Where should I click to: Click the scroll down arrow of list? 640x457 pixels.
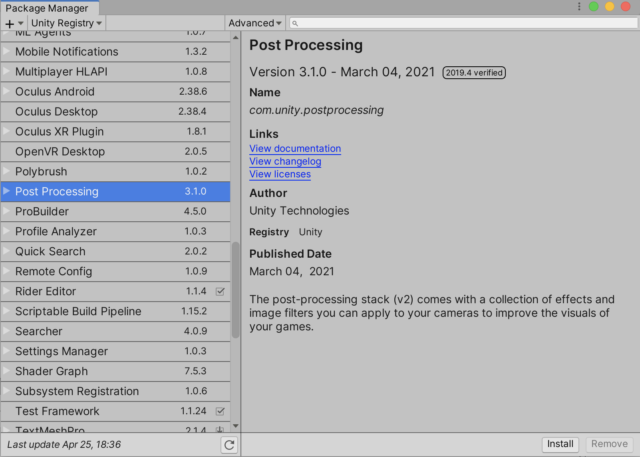[x=236, y=426]
